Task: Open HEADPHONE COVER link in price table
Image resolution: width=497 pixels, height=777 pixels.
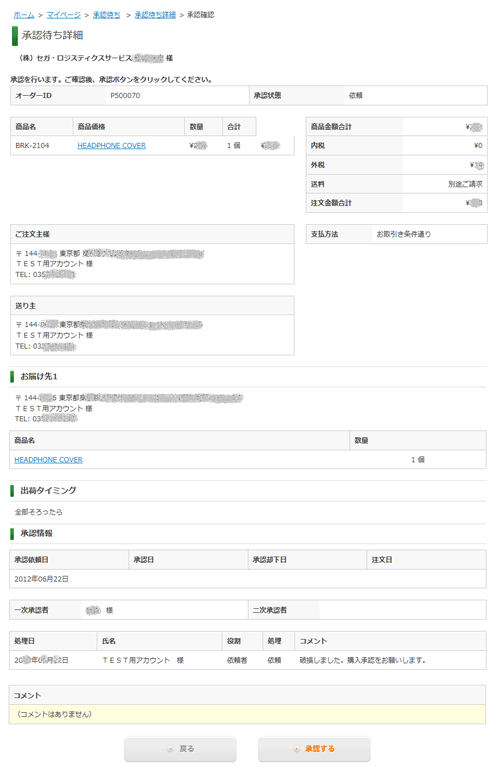Action: tap(111, 146)
